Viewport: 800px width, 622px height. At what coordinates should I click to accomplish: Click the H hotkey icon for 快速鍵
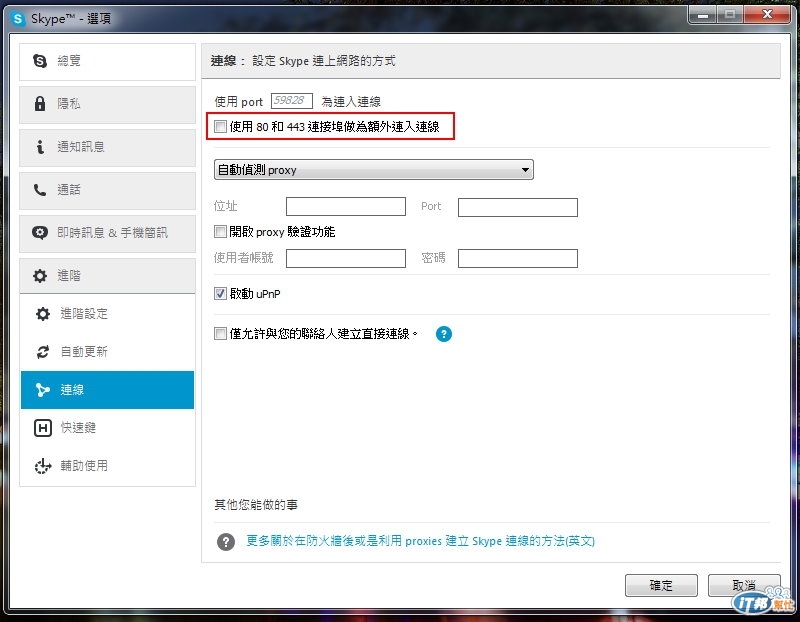(43, 428)
